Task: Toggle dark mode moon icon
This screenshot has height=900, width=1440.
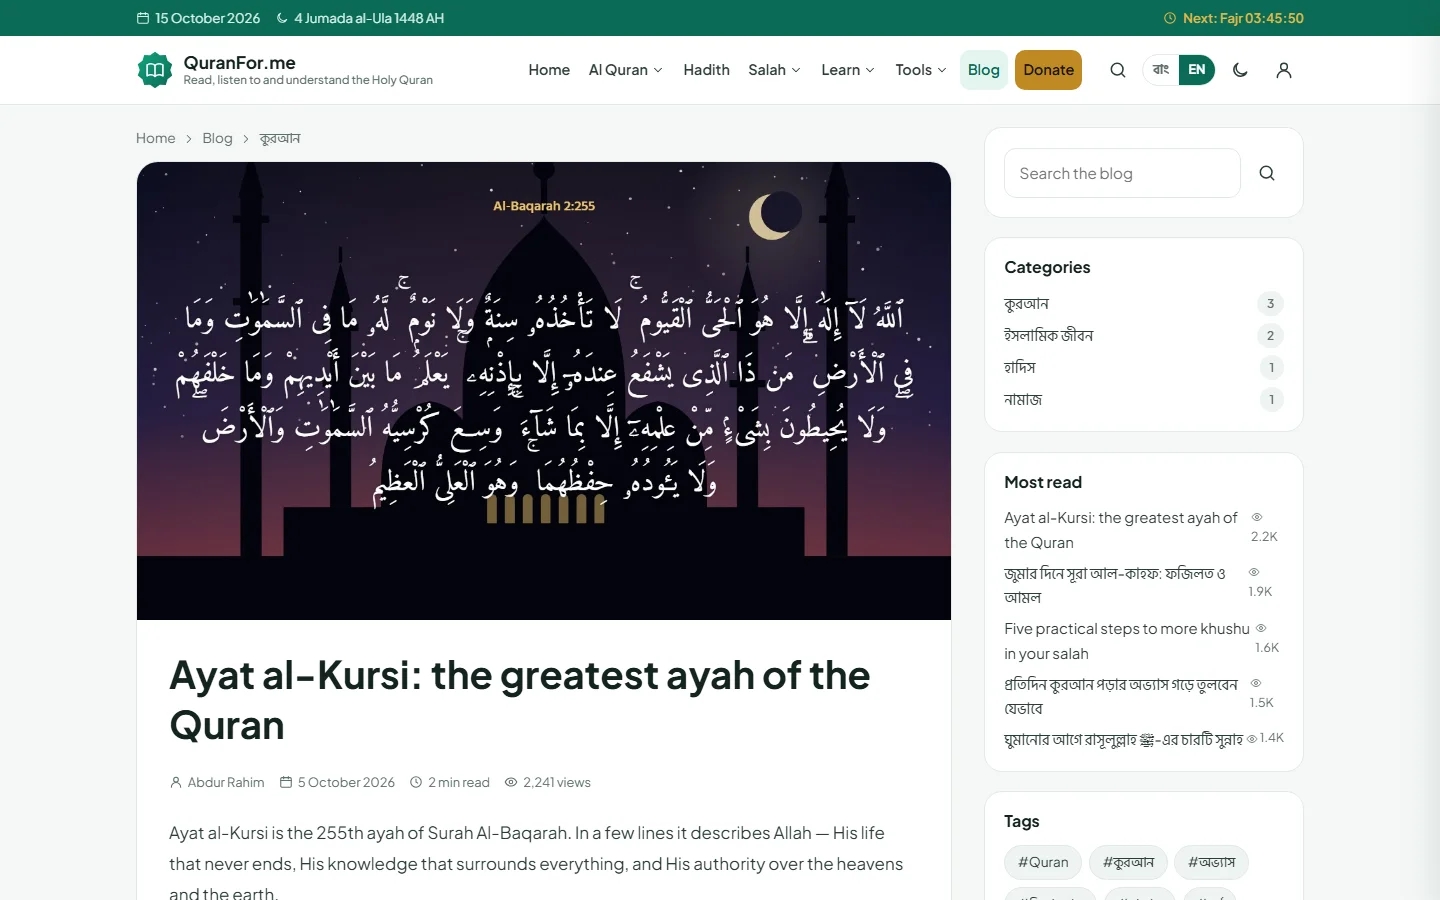Action: point(1240,70)
